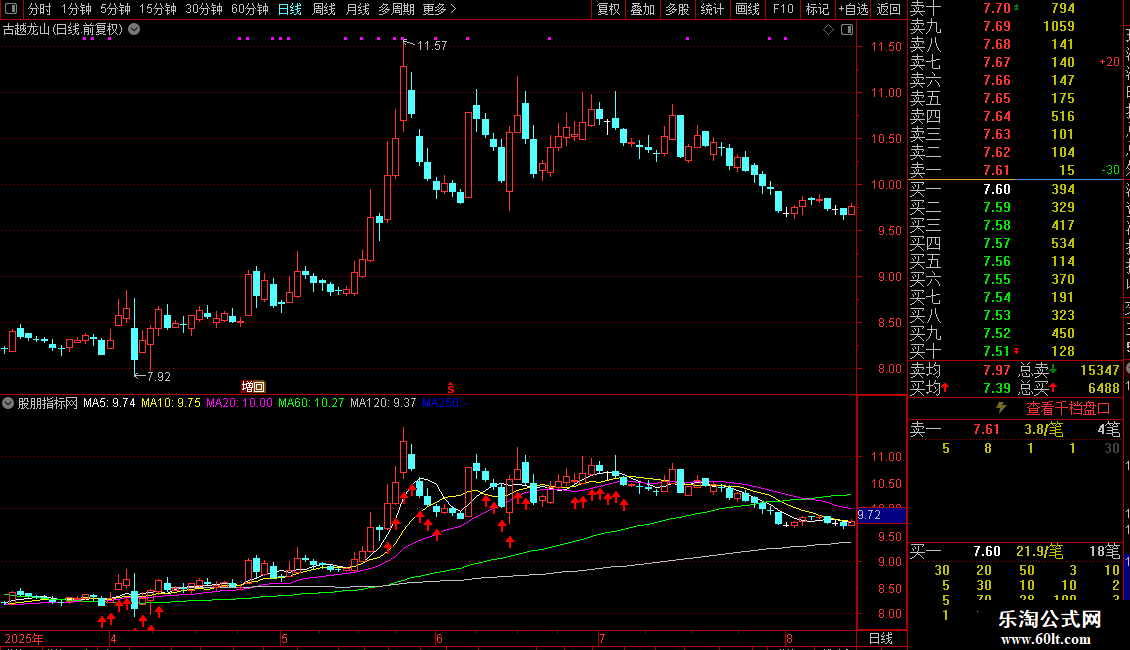
Task: Click the 卖四 volume 516
Action: click(1063, 116)
